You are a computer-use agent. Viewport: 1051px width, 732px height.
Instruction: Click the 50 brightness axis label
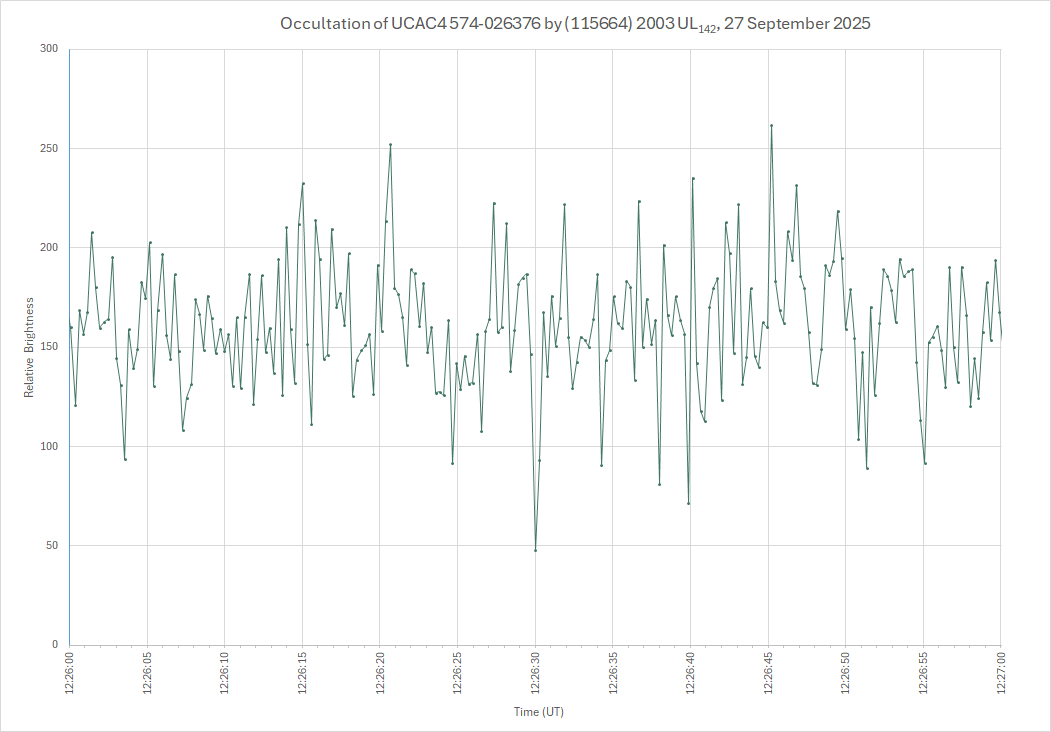pyautogui.click(x=52, y=546)
